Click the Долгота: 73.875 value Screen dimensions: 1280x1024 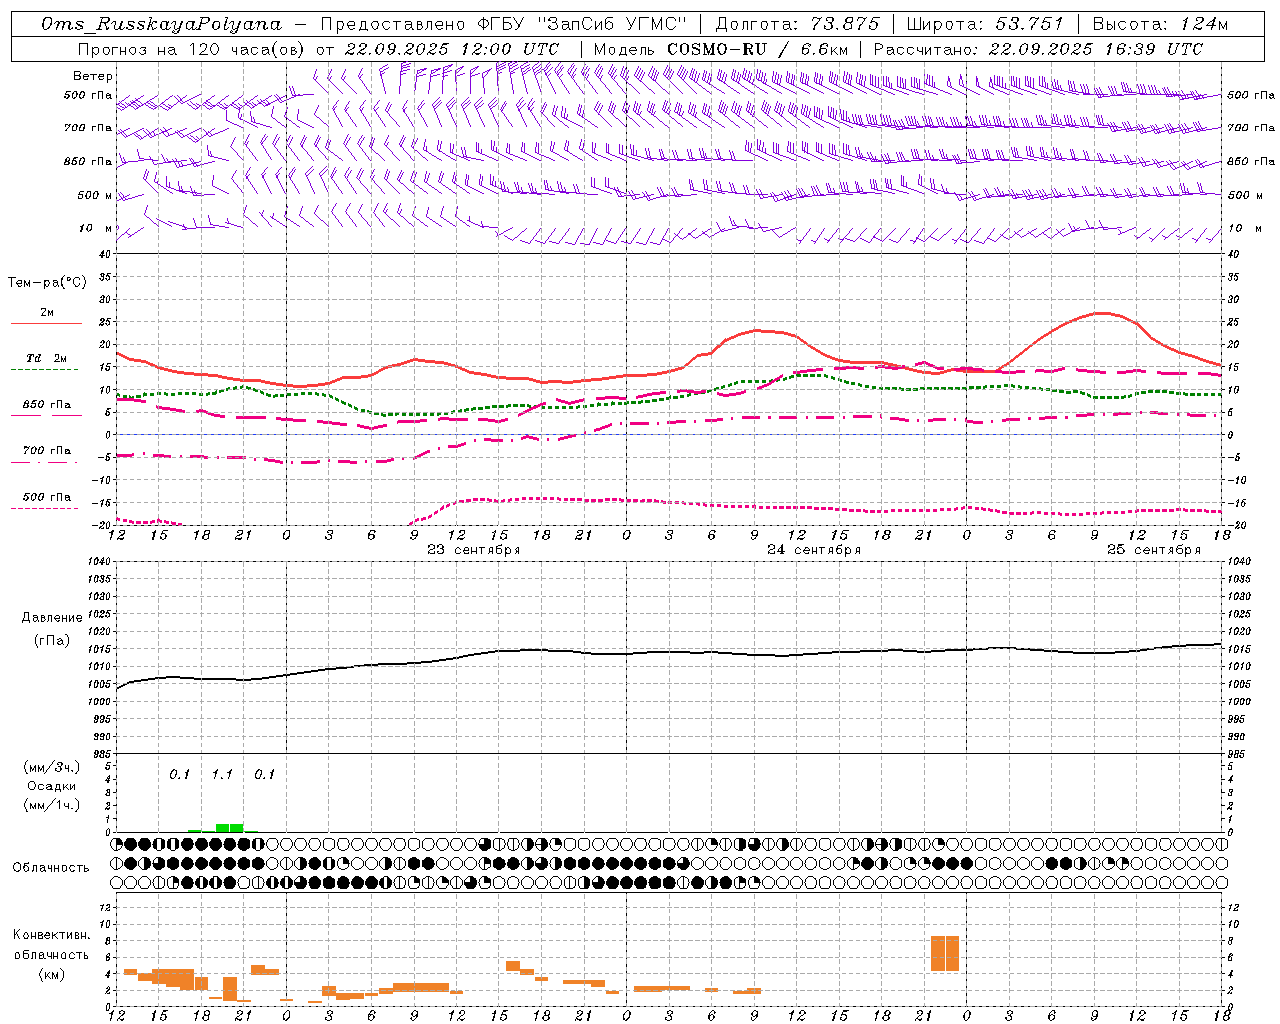coord(797,24)
